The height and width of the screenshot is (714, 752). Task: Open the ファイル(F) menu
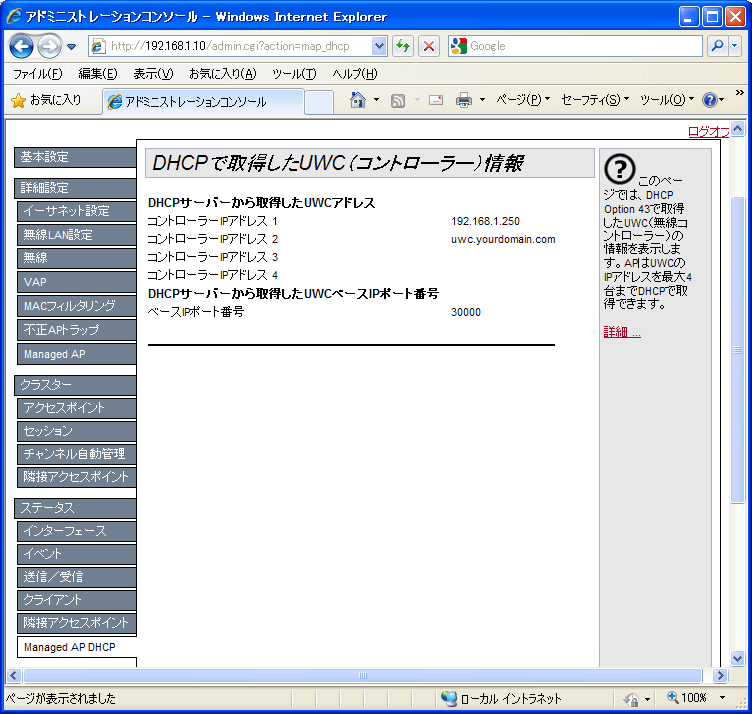point(37,74)
